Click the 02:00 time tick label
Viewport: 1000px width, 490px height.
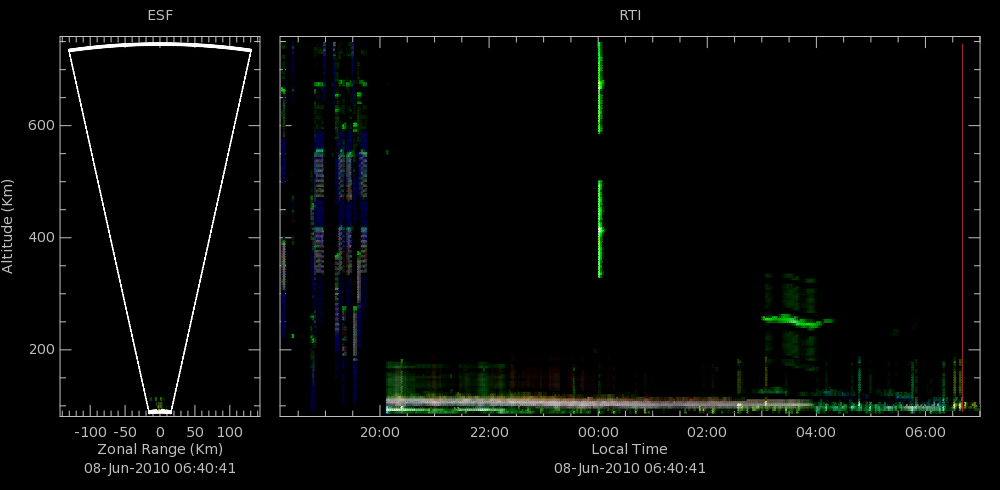[x=707, y=432]
